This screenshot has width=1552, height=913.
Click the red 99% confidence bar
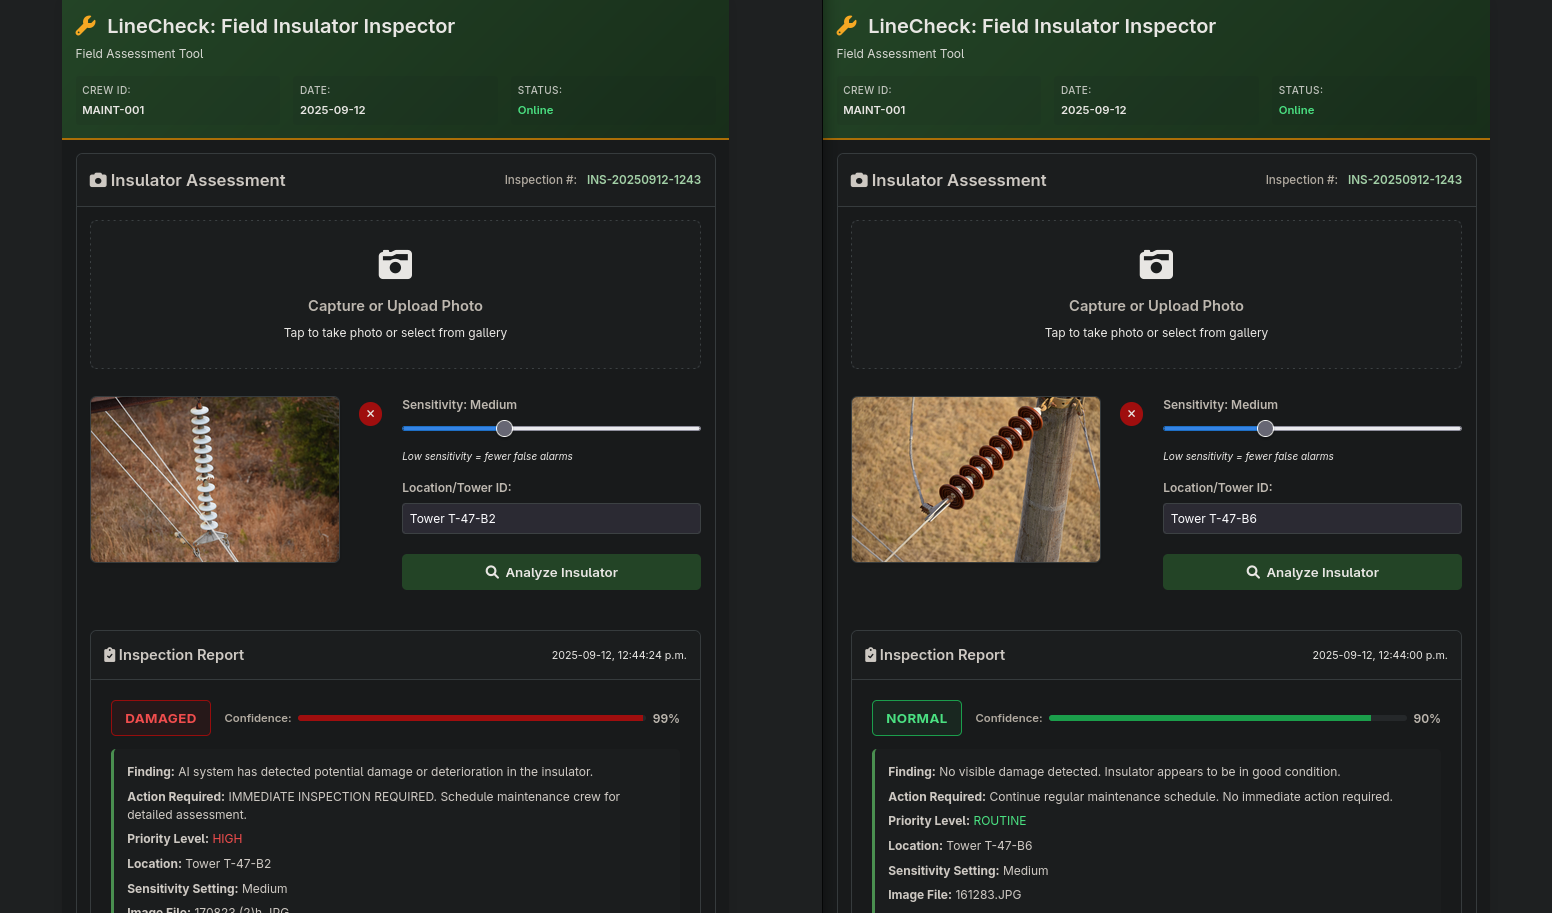pos(471,718)
